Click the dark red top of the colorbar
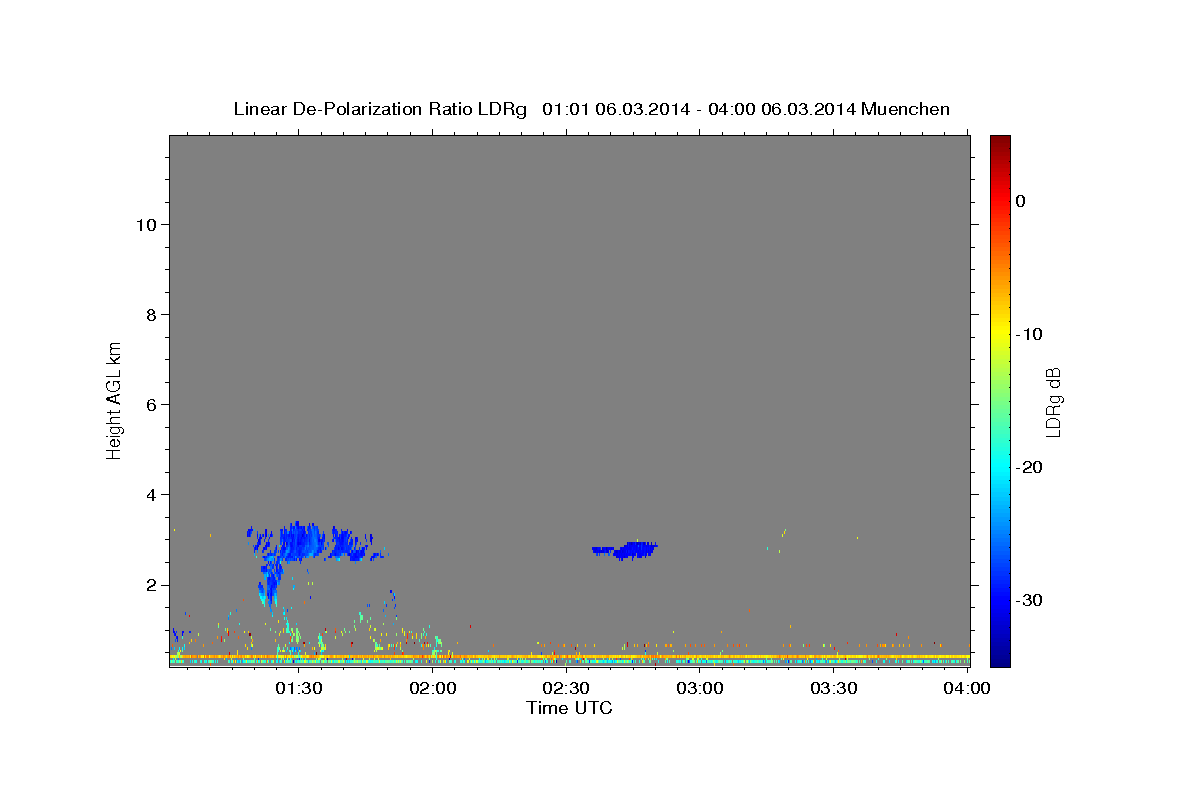1200x800 pixels. (1000, 143)
